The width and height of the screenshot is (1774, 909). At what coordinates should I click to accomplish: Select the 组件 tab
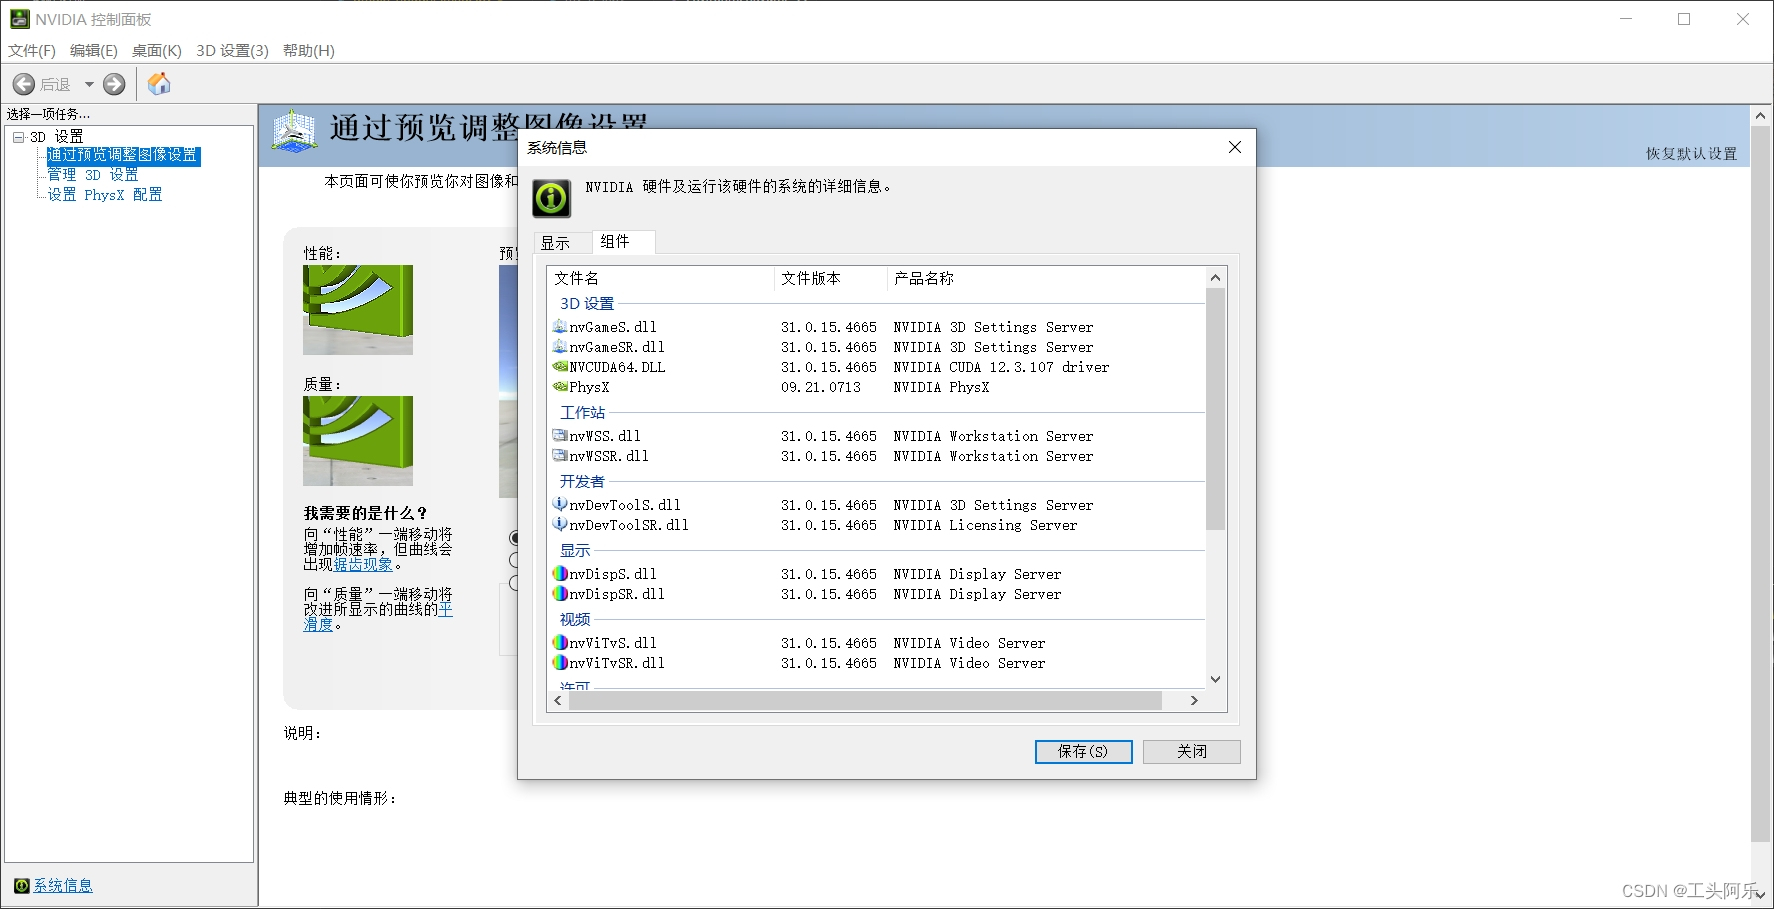(x=624, y=241)
